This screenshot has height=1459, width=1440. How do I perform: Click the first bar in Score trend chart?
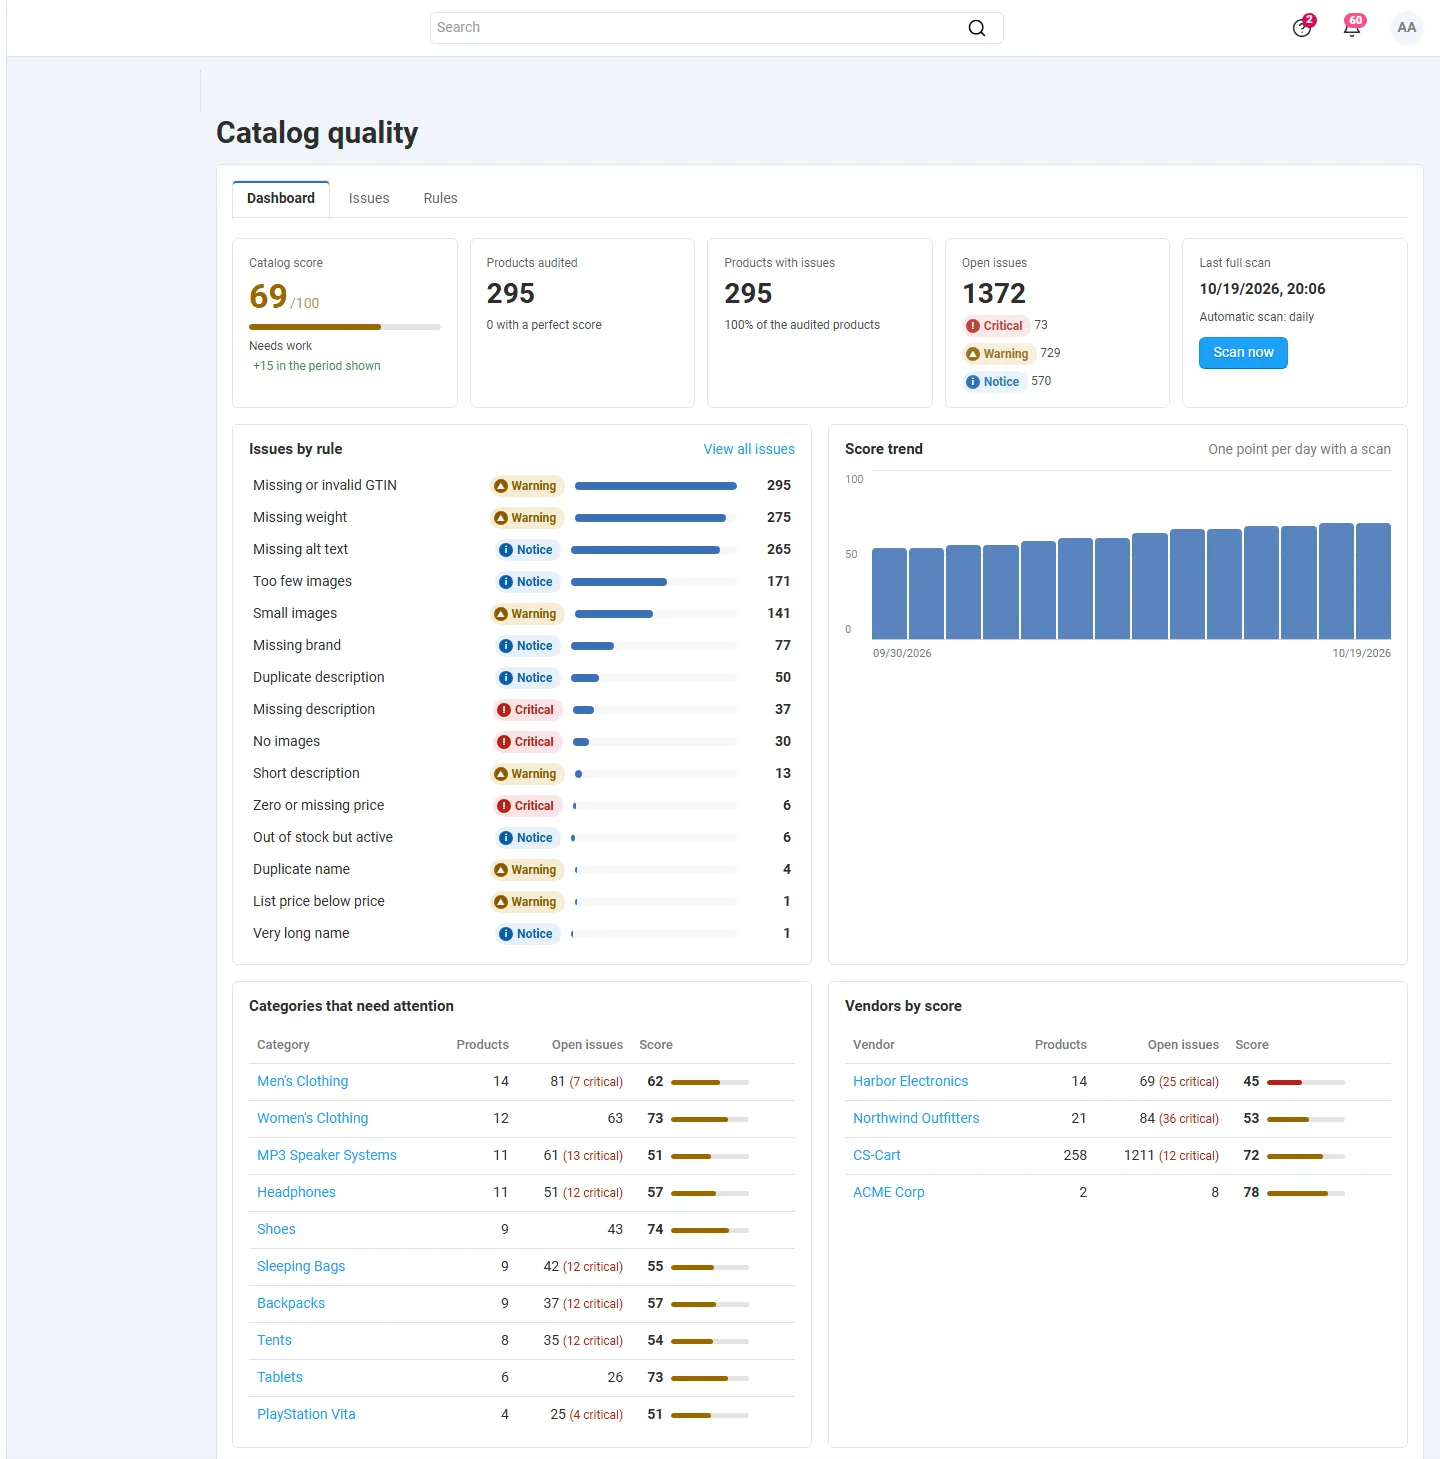point(889,593)
